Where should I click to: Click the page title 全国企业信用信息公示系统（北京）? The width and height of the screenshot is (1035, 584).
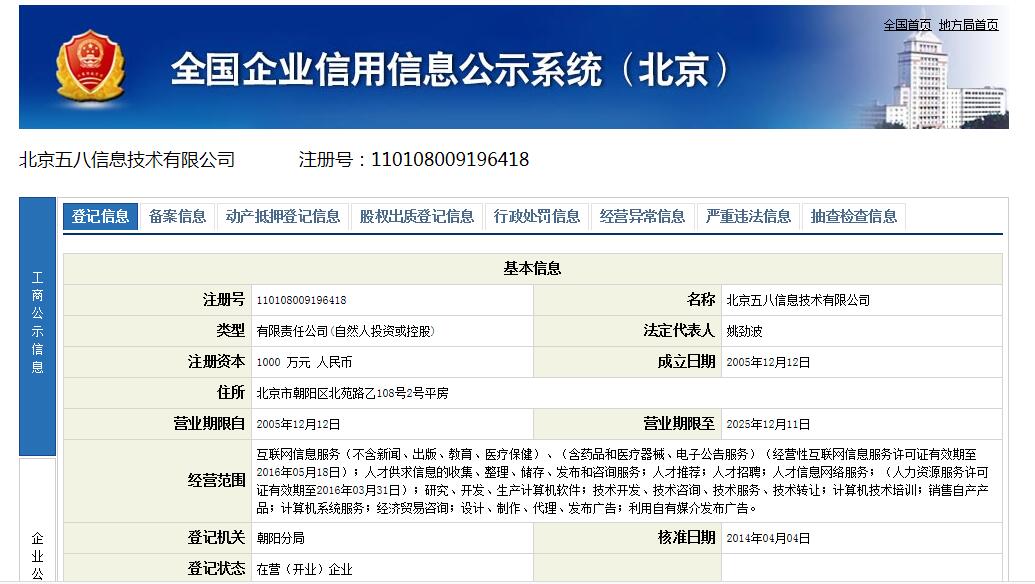tap(450, 69)
